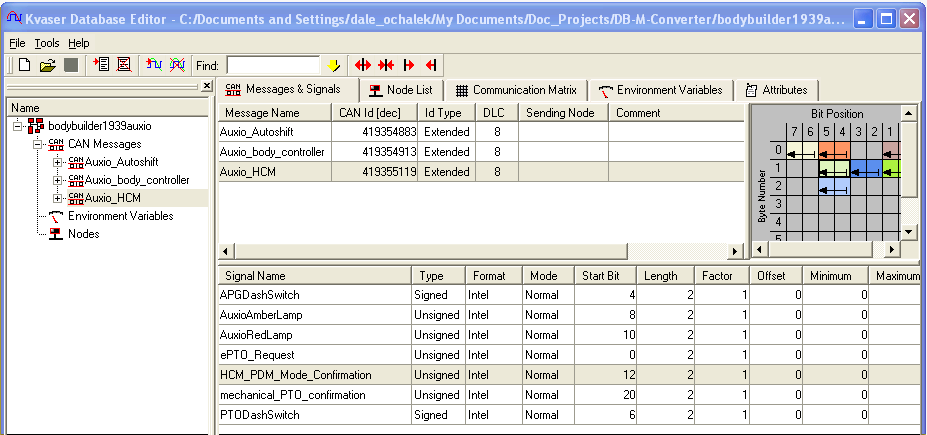Click the red left-arrow bar icon

pos(431,65)
